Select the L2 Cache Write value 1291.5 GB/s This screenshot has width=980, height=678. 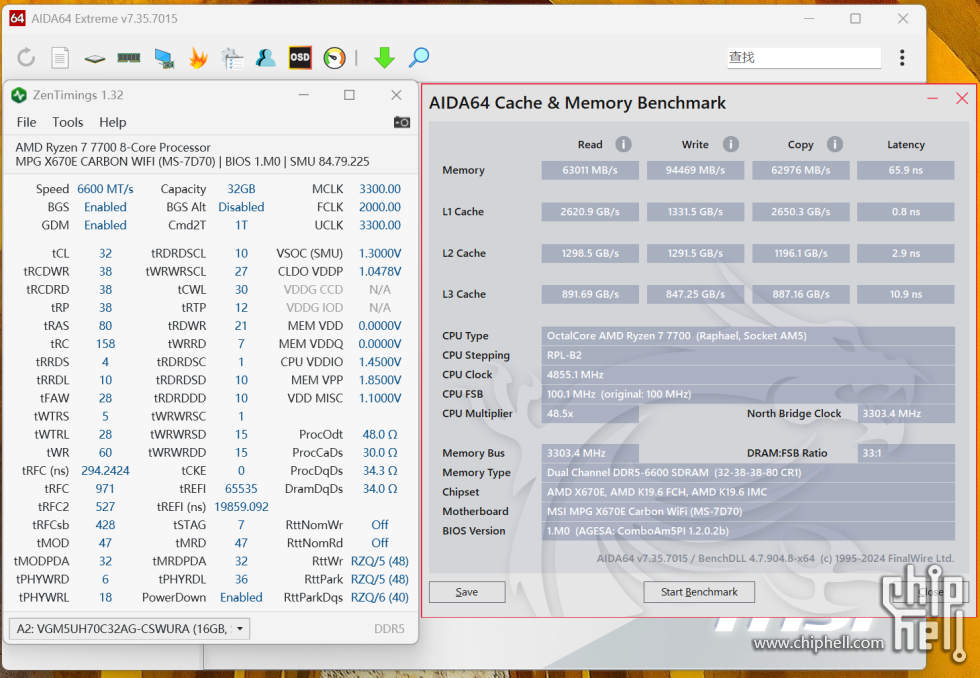(x=695, y=253)
